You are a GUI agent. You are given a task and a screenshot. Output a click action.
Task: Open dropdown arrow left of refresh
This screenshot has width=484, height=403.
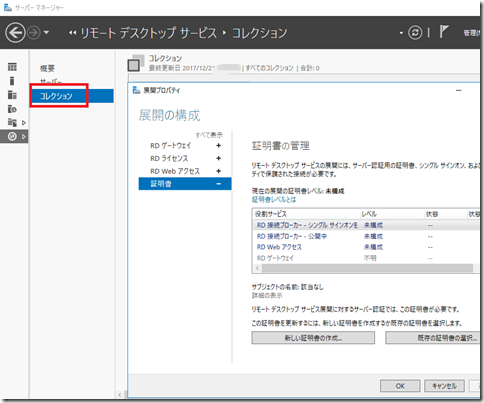click(x=401, y=33)
